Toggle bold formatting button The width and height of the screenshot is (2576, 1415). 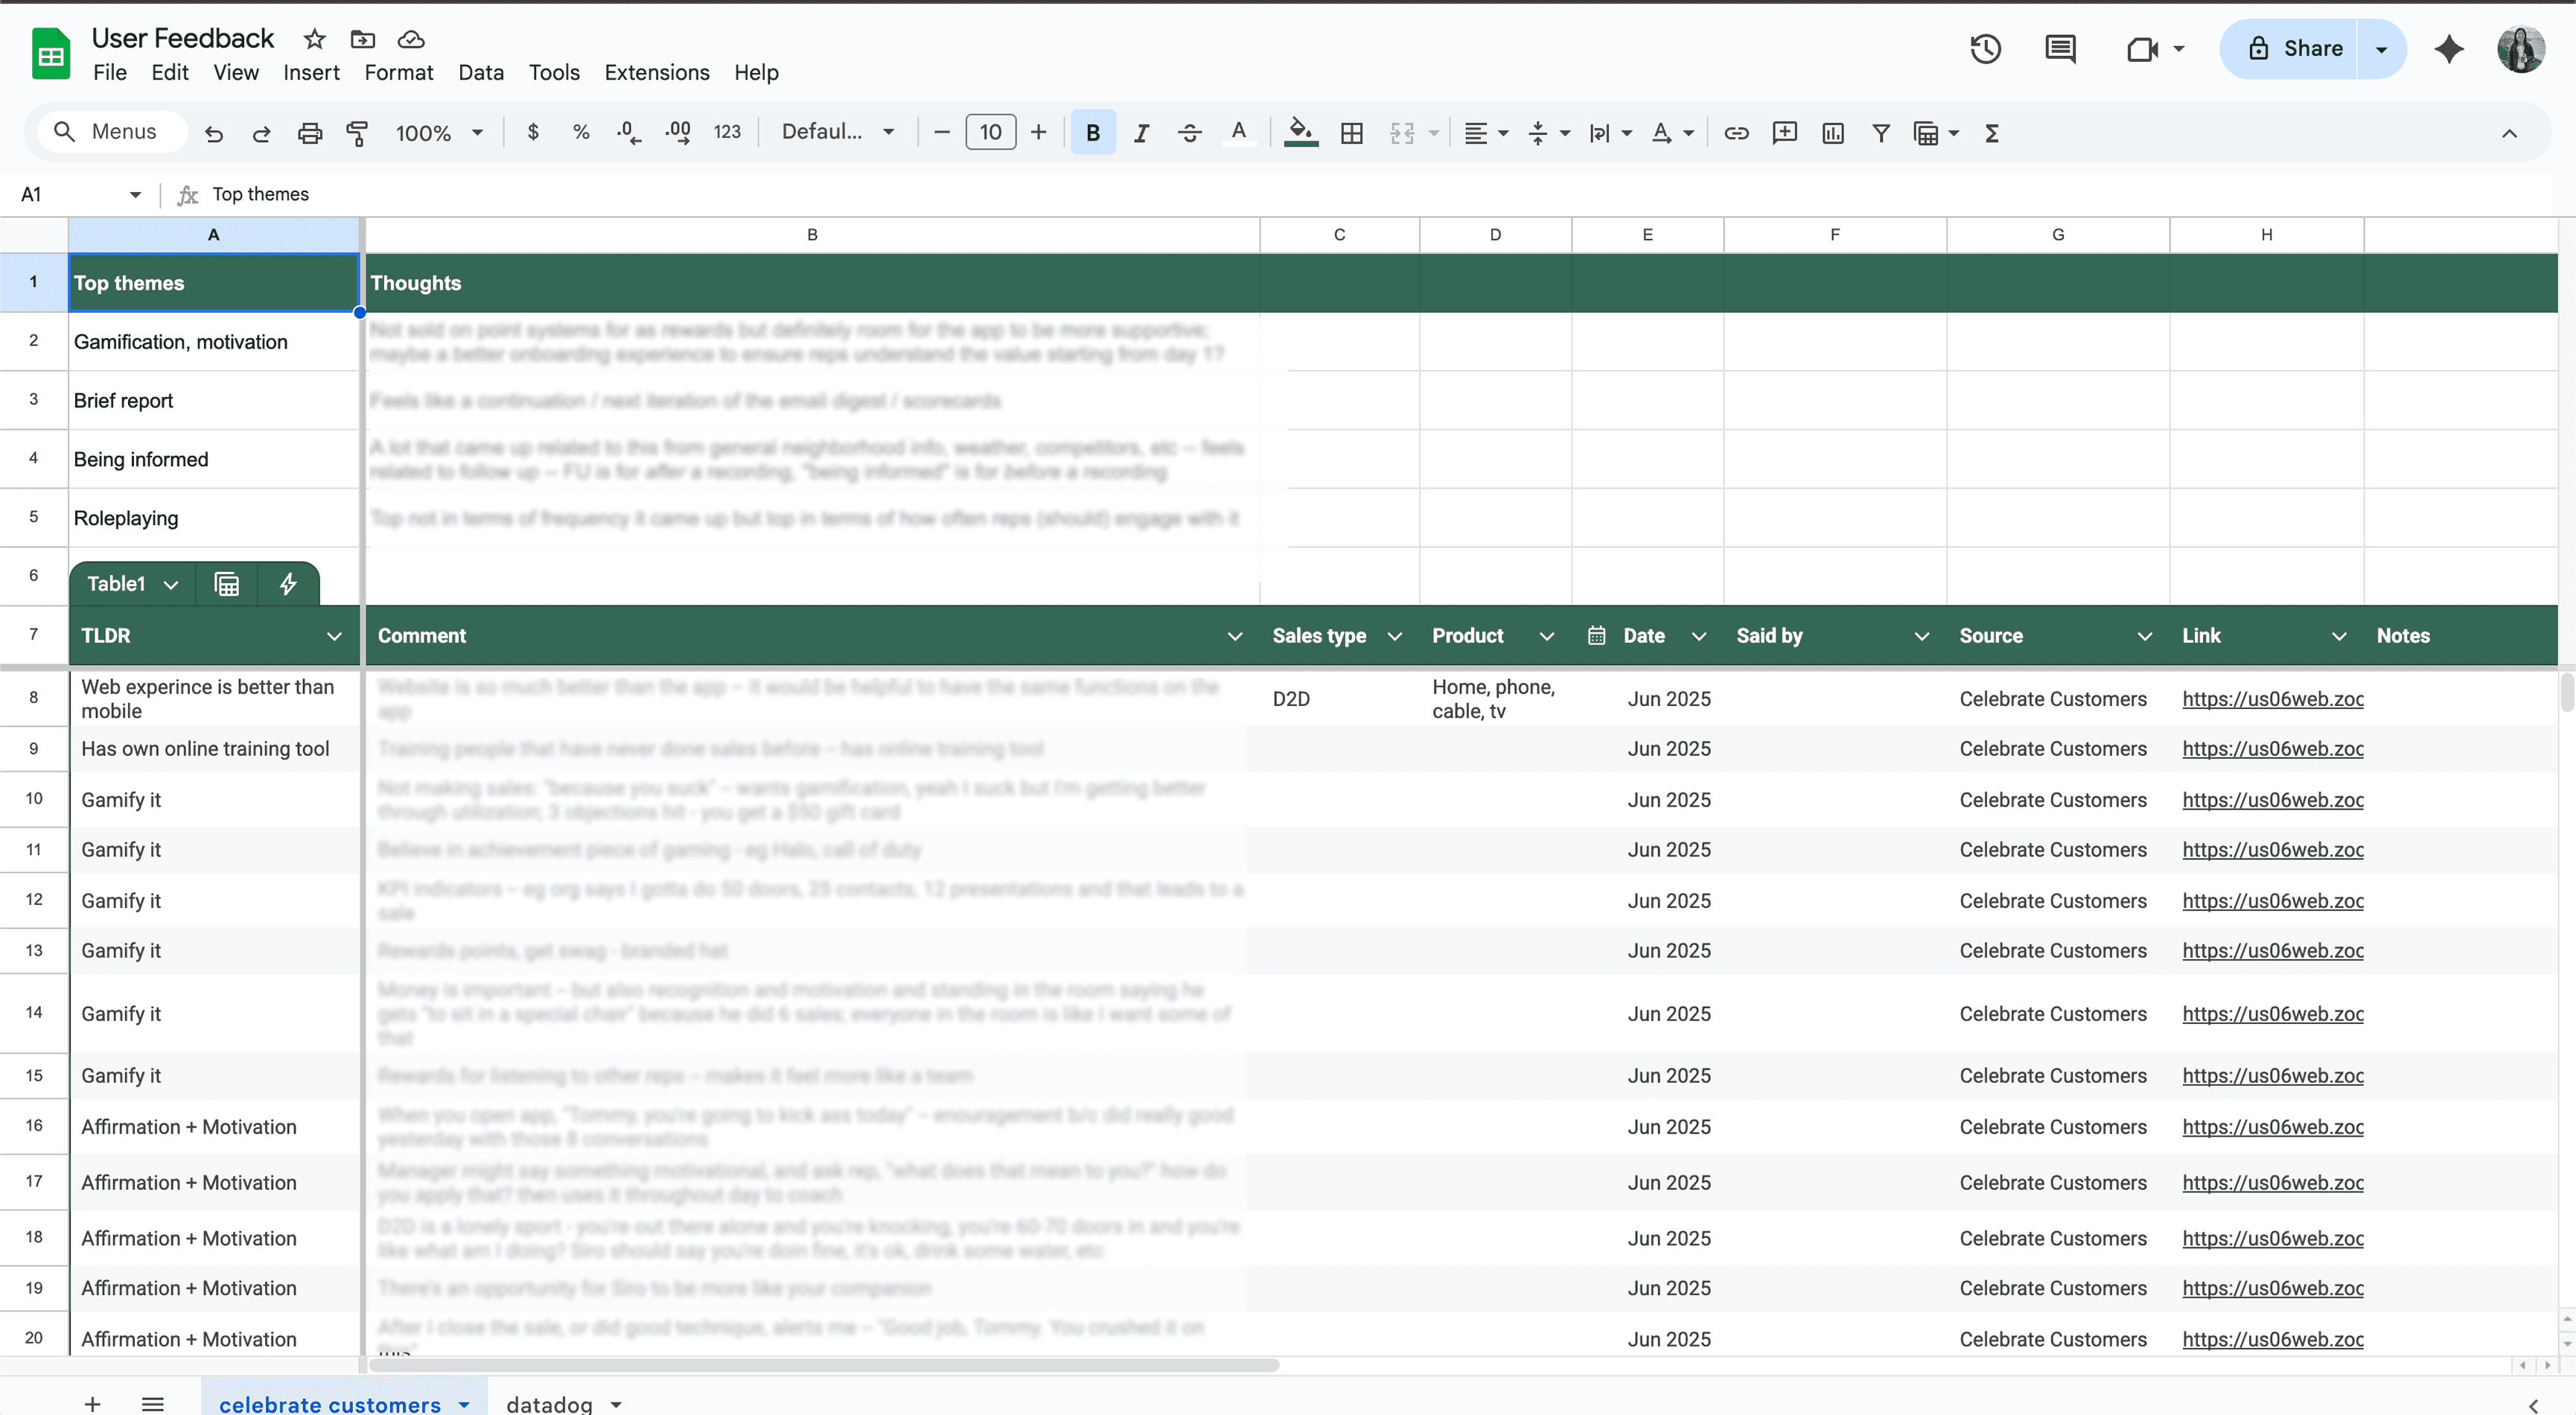tap(1092, 133)
